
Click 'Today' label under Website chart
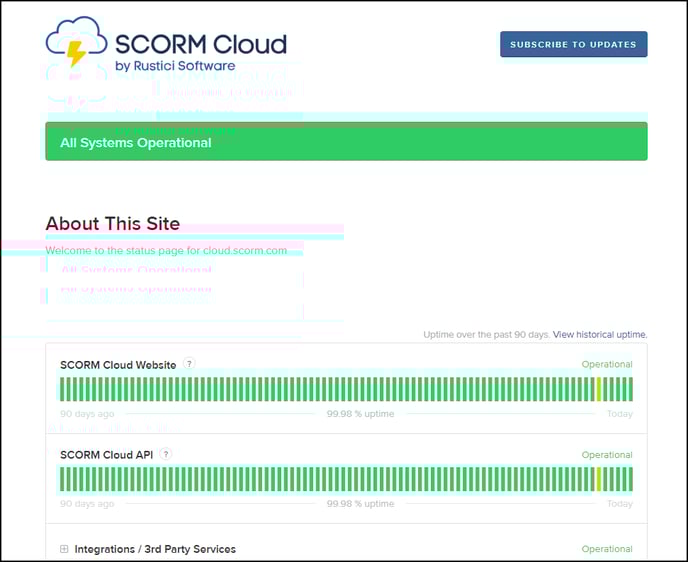pos(620,414)
